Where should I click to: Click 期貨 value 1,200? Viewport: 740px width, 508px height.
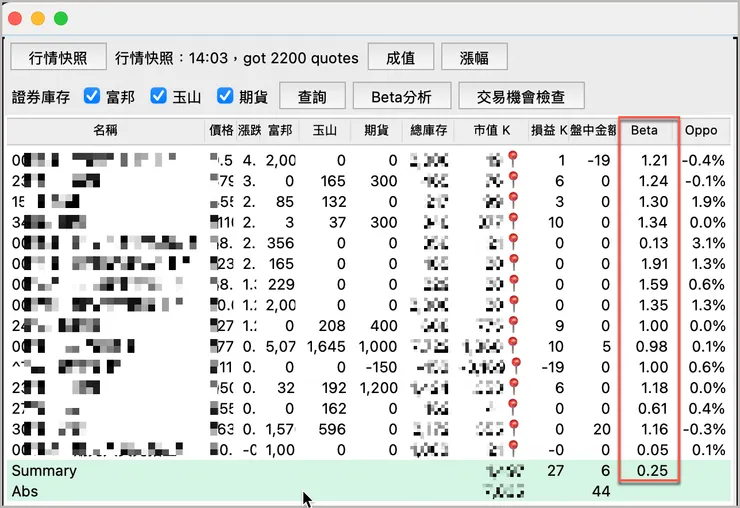[x=378, y=388]
